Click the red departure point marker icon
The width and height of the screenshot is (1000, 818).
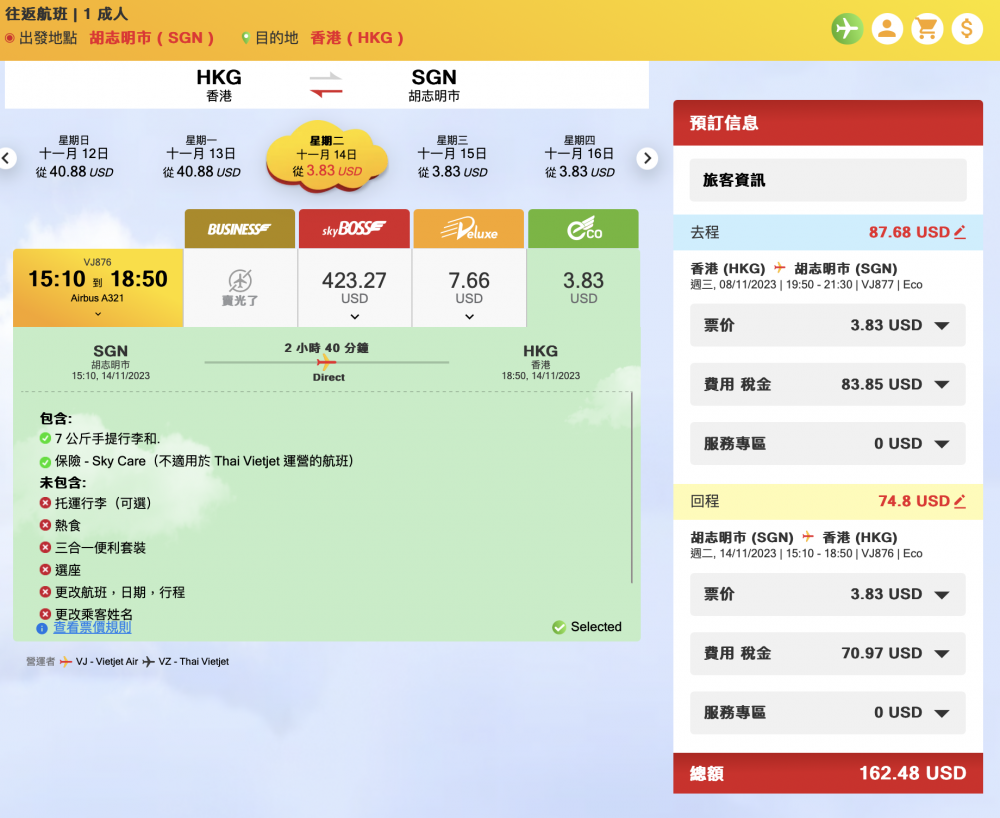click(10, 38)
